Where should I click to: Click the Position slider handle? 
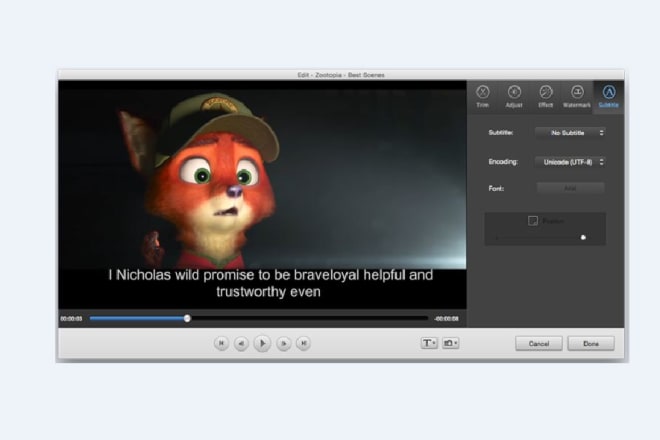coord(583,237)
